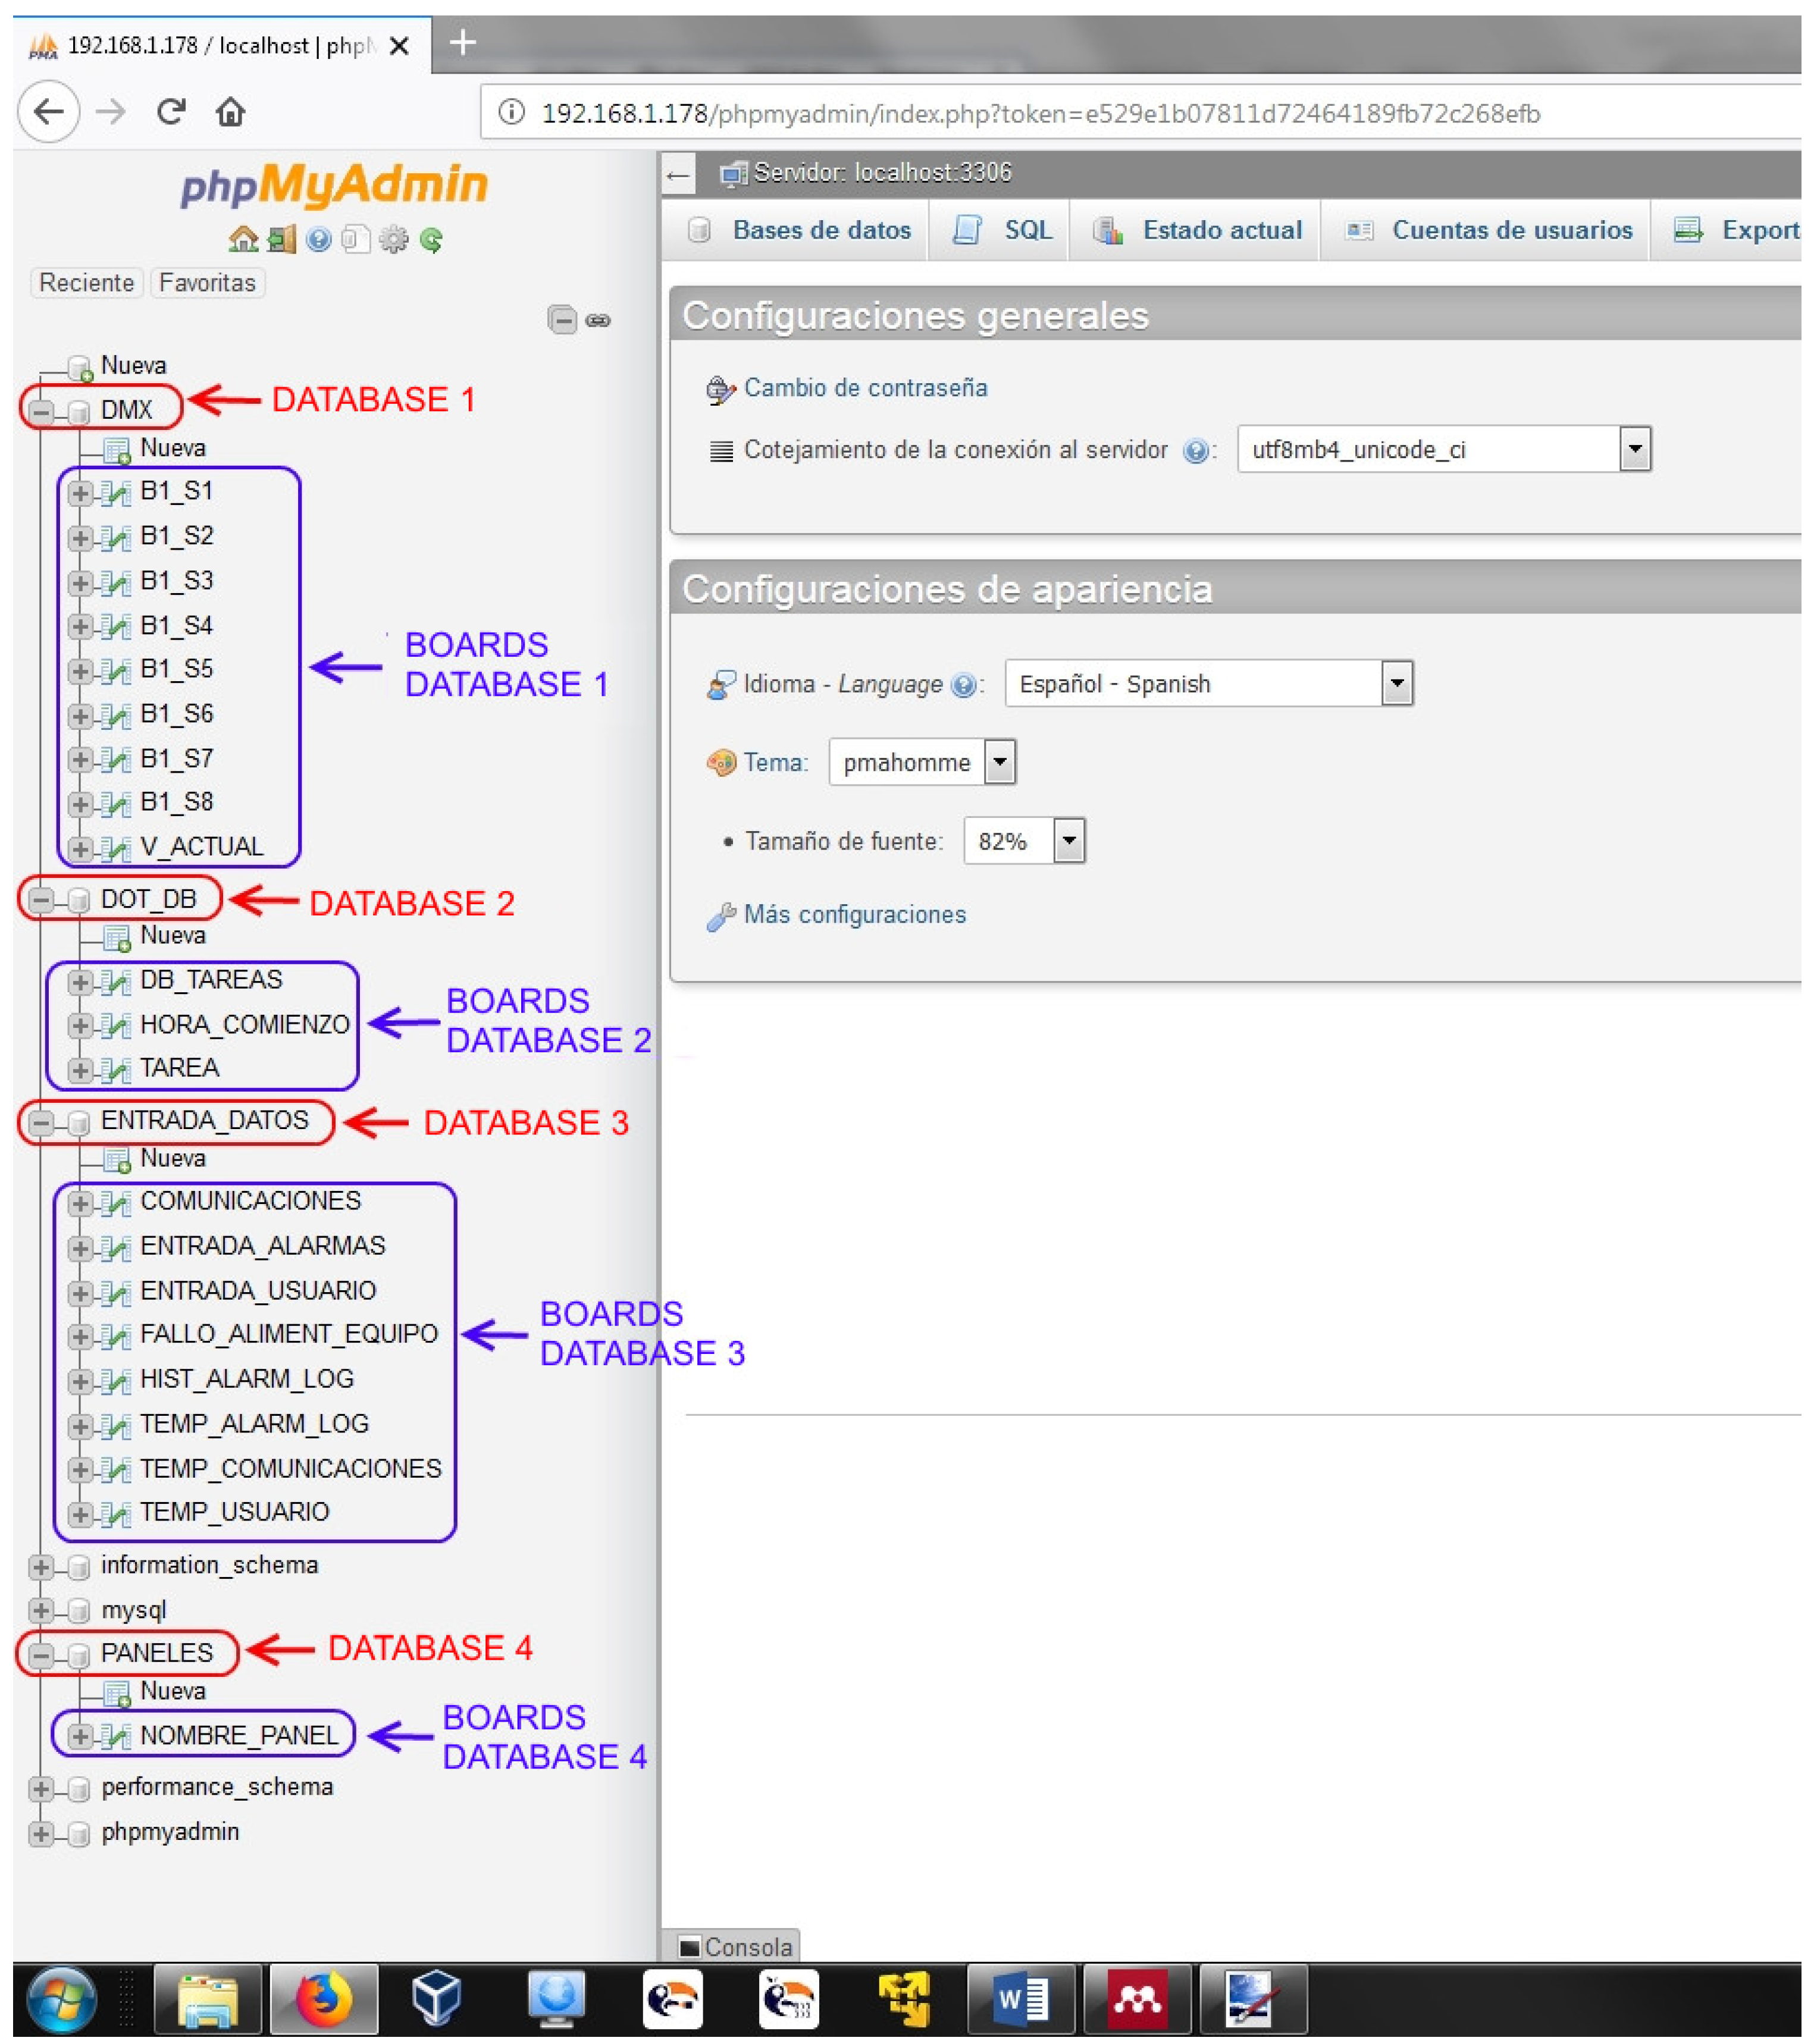Expand the information_schema database
The width and height of the screenshot is (1814, 2044).
(41, 1567)
